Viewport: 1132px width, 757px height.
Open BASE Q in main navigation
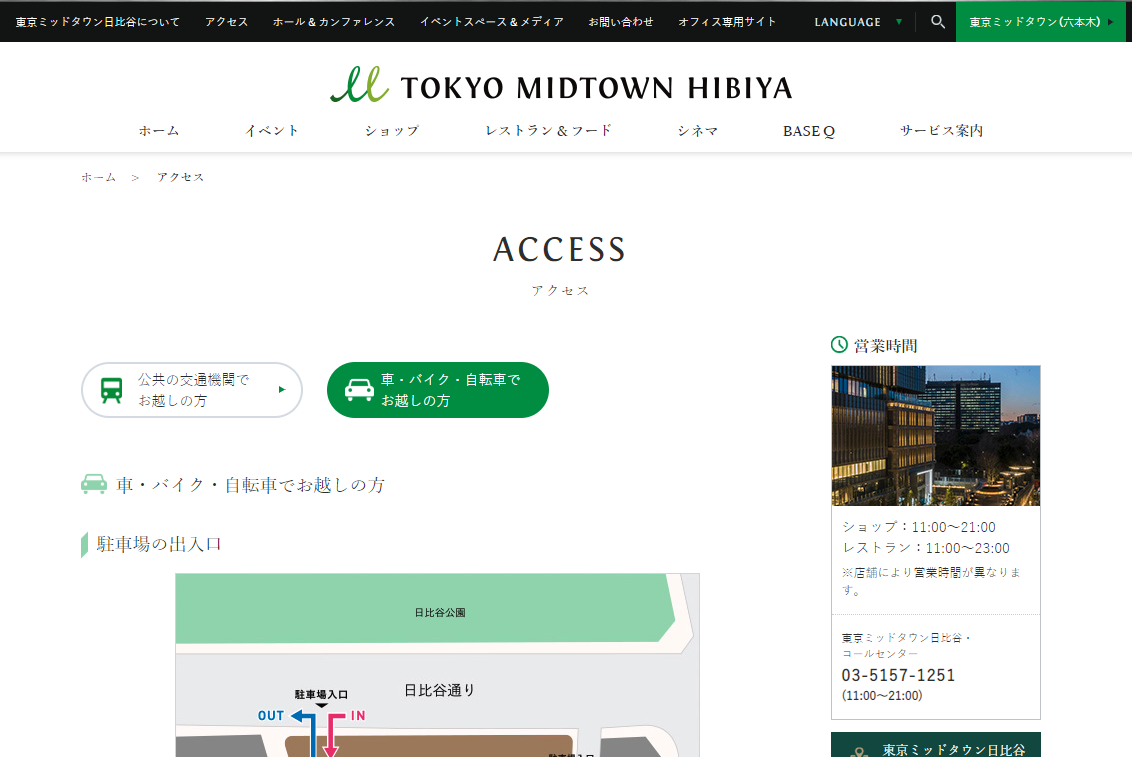809,131
